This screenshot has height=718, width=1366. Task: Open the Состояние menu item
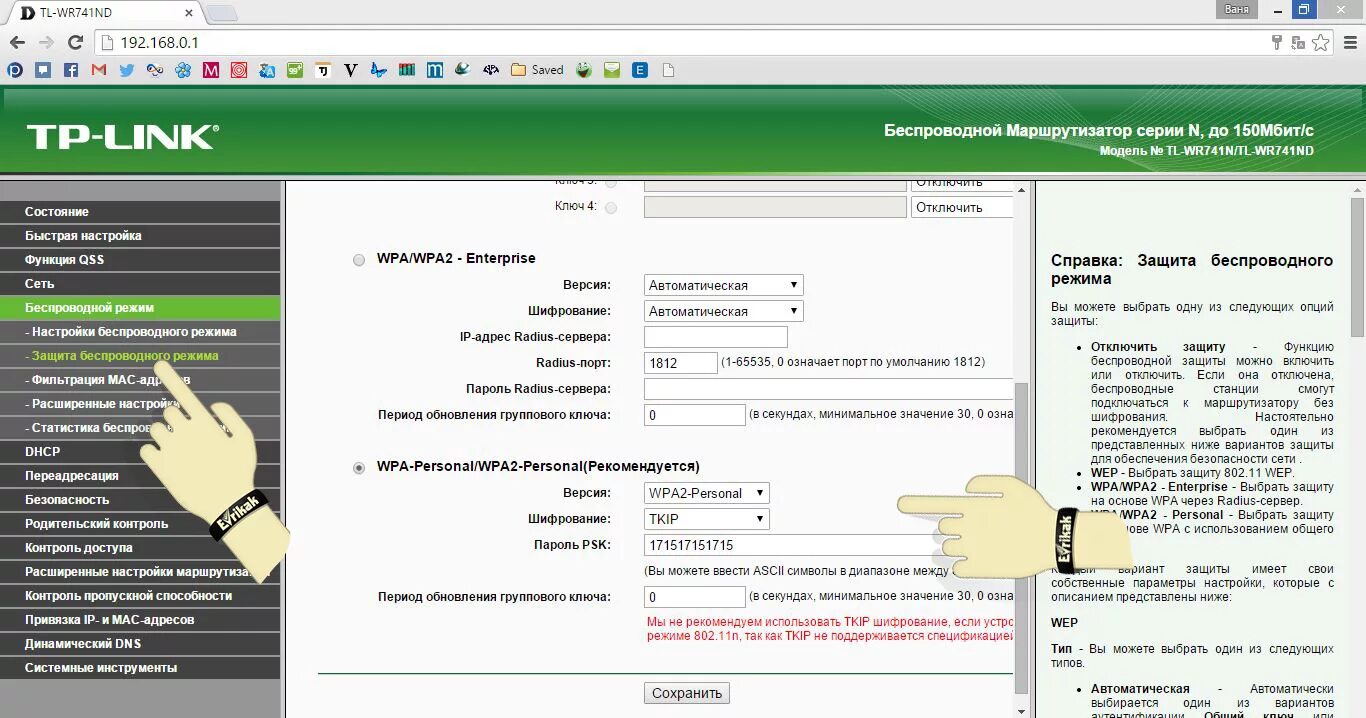(140, 212)
